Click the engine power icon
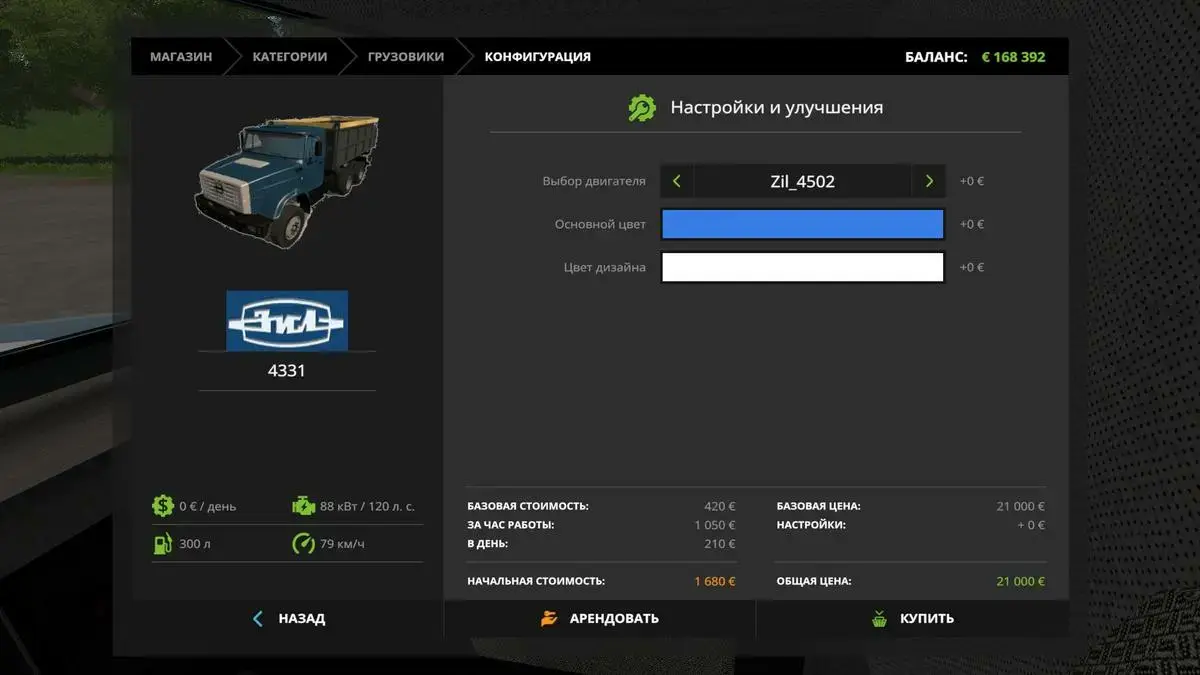1200x675 pixels. [303, 506]
